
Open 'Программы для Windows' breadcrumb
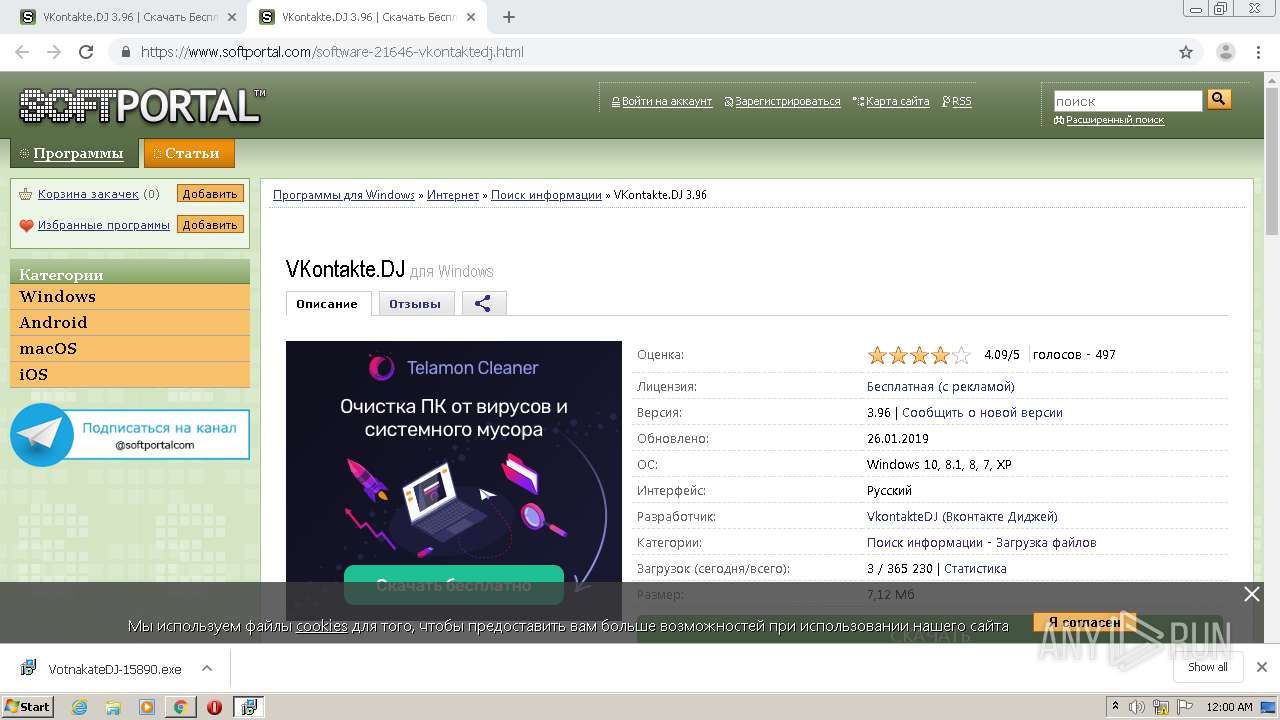click(344, 195)
